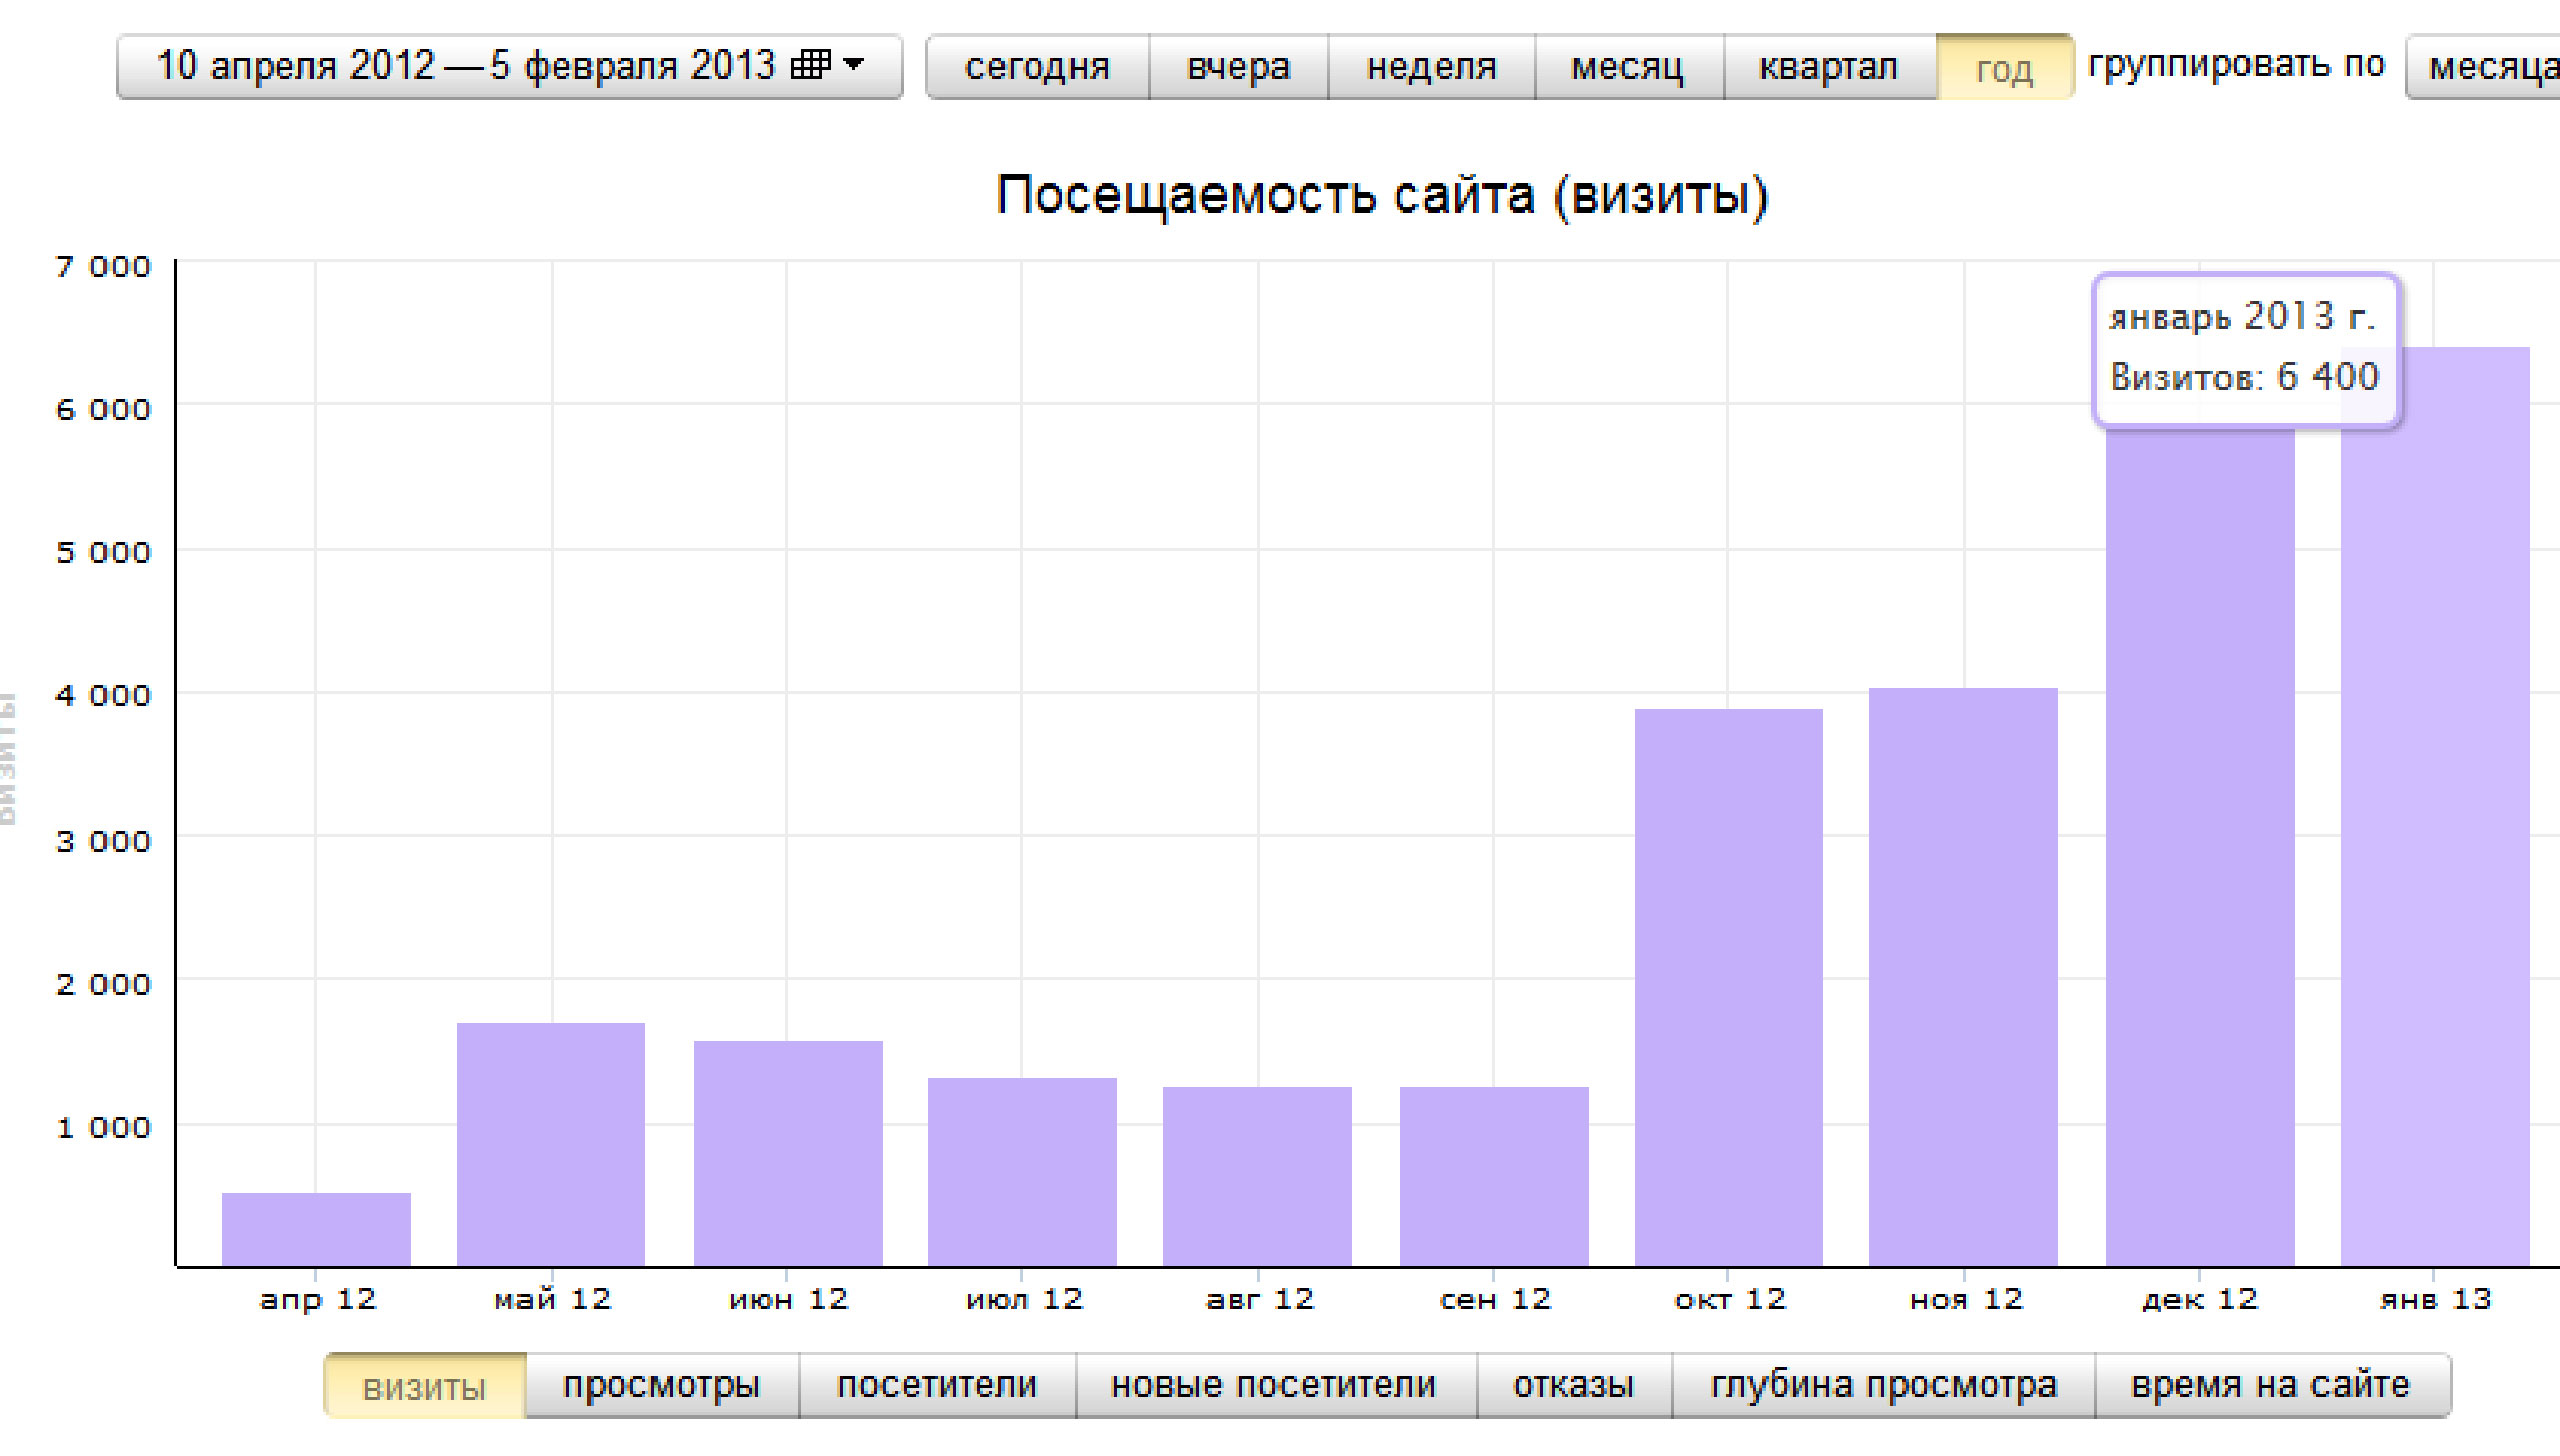Click the ноя 12 bar
The width and height of the screenshot is (2560, 1456).
tap(1963, 977)
